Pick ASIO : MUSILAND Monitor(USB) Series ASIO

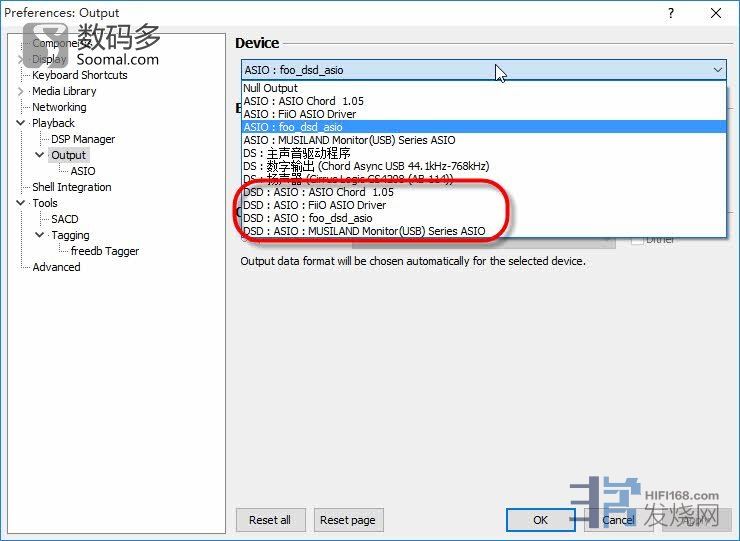[348, 140]
